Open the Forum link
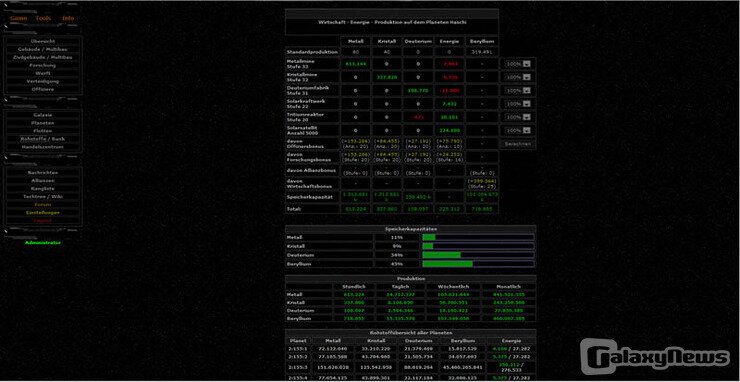 point(43,204)
